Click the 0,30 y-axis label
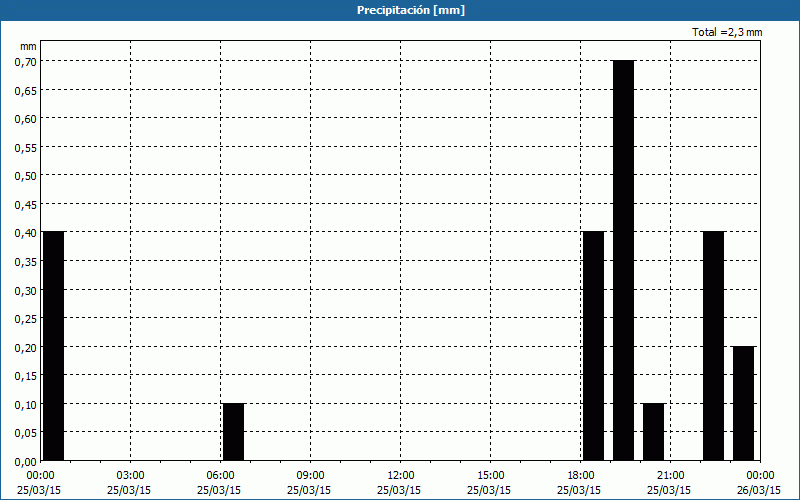 pos(26,290)
